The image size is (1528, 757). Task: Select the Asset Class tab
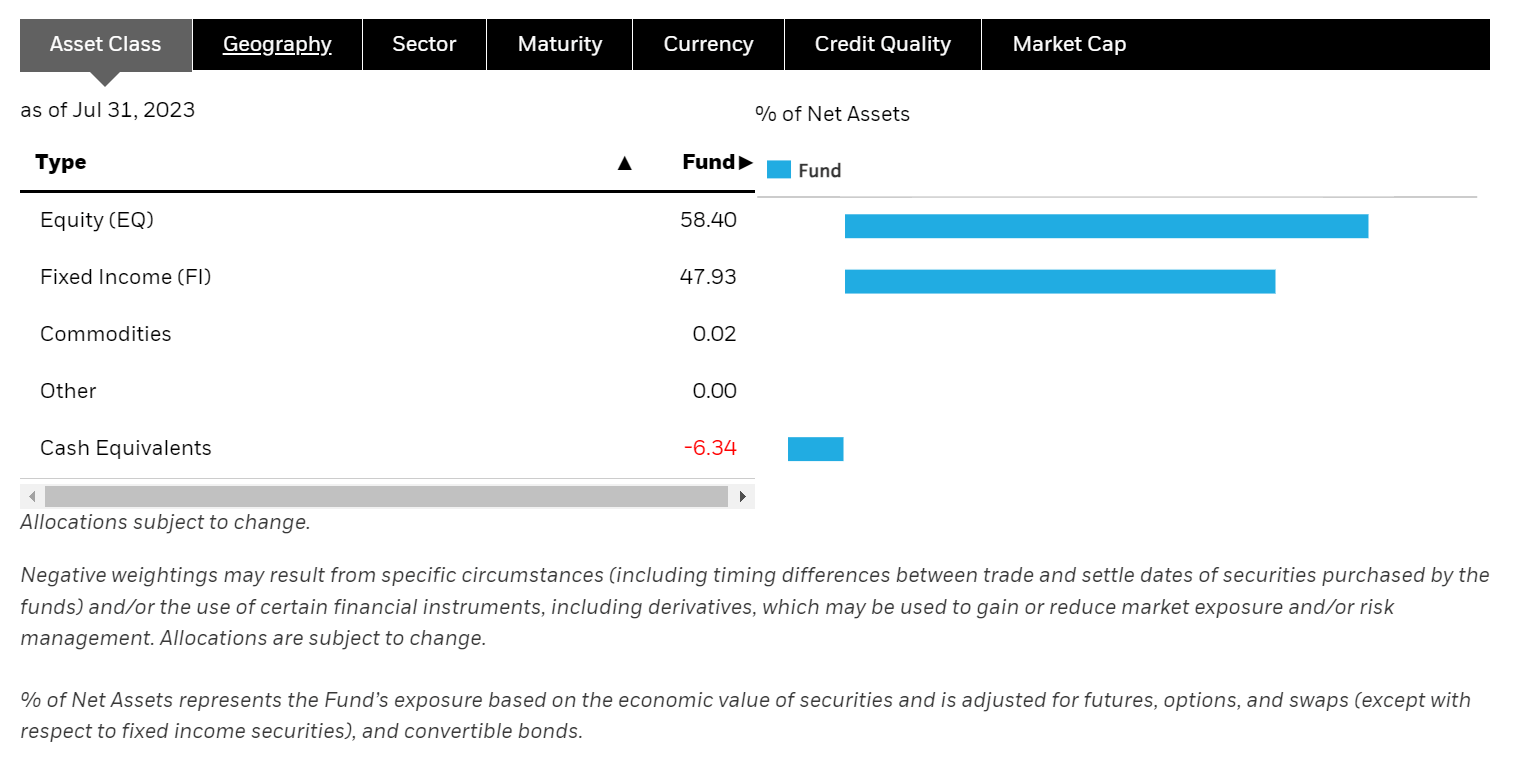(105, 44)
